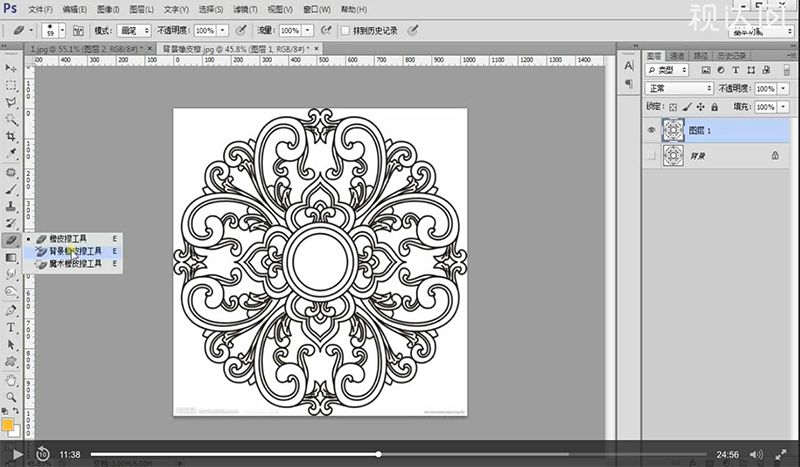This screenshot has width=800, height=467.
Task: Hide layer 图层 1 with eye icon
Action: coord(652,130)
